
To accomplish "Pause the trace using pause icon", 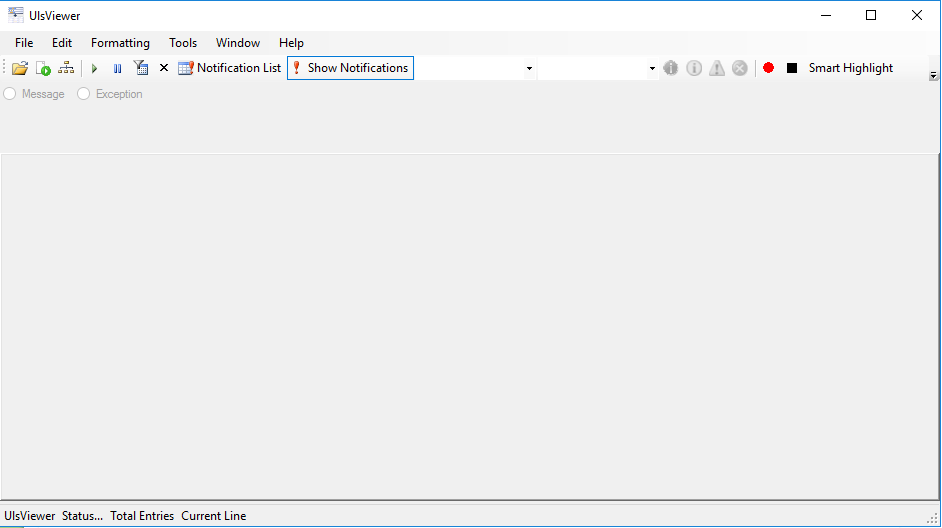I will point(117,68).
